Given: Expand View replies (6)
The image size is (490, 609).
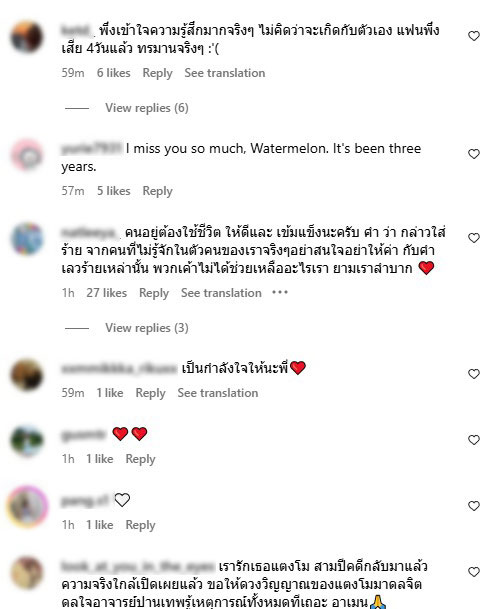Looking at the screenshot, I should pyautogui.click(x=147, y=108).
